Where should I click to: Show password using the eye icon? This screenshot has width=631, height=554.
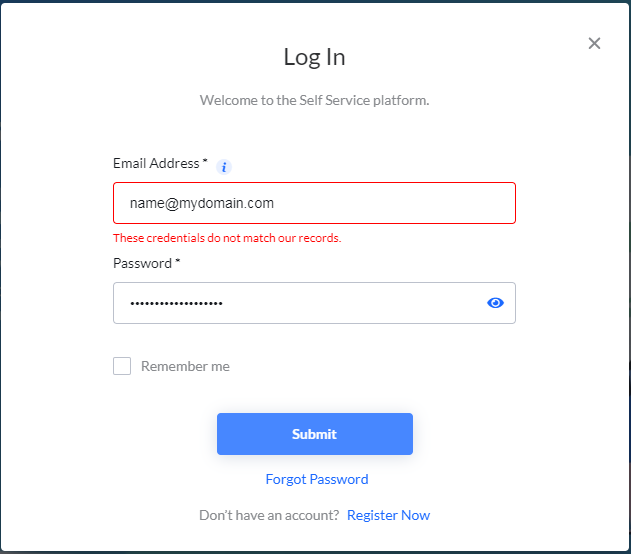(495, 303)
